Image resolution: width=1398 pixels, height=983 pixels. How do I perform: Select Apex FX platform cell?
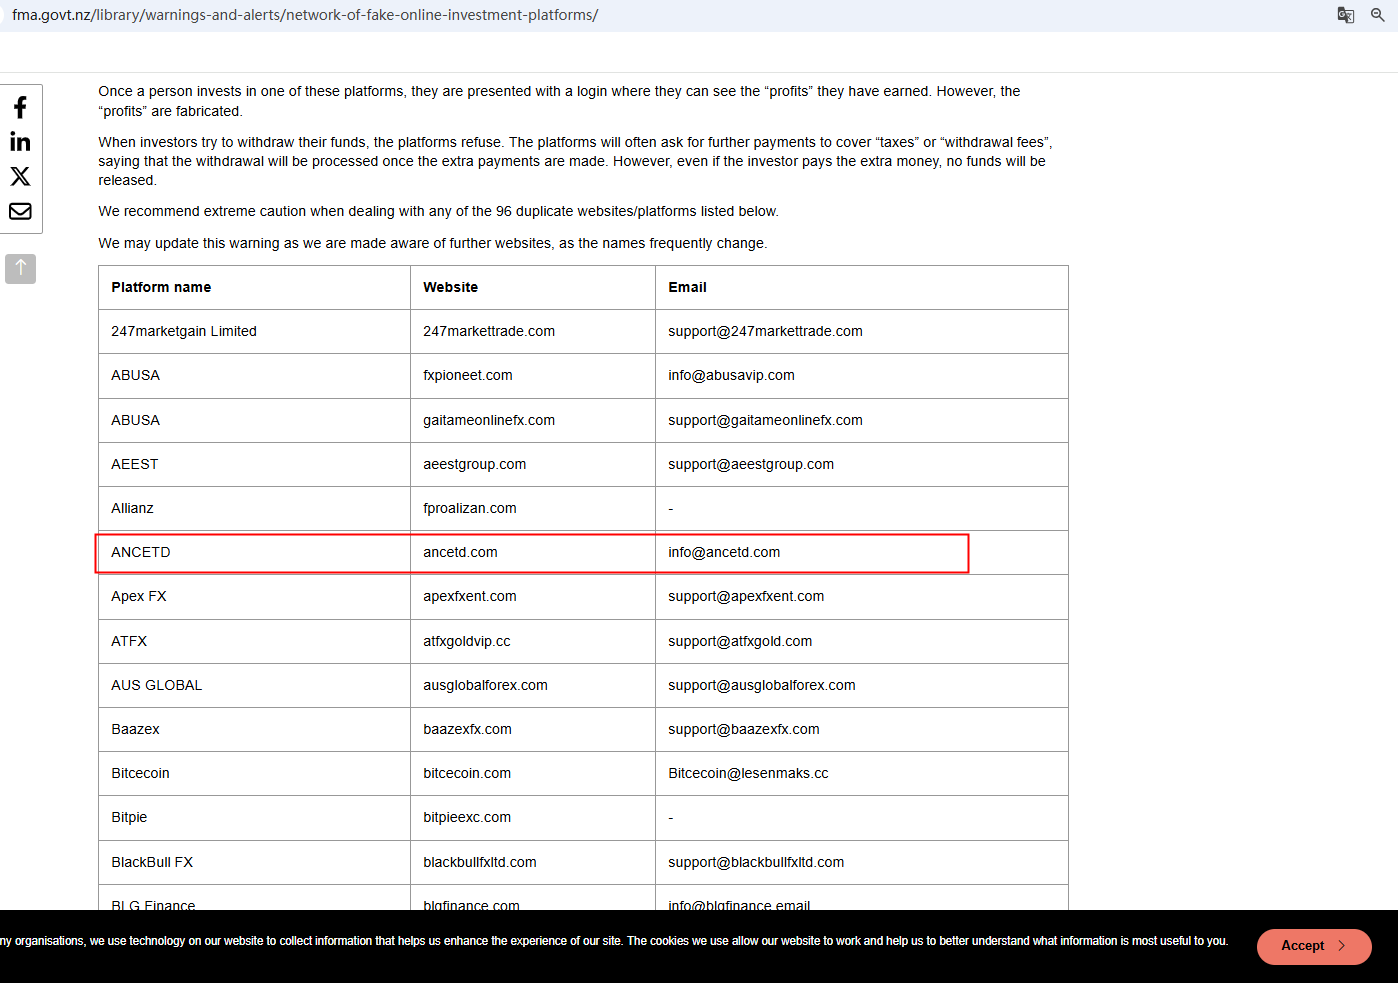[254, 597]
